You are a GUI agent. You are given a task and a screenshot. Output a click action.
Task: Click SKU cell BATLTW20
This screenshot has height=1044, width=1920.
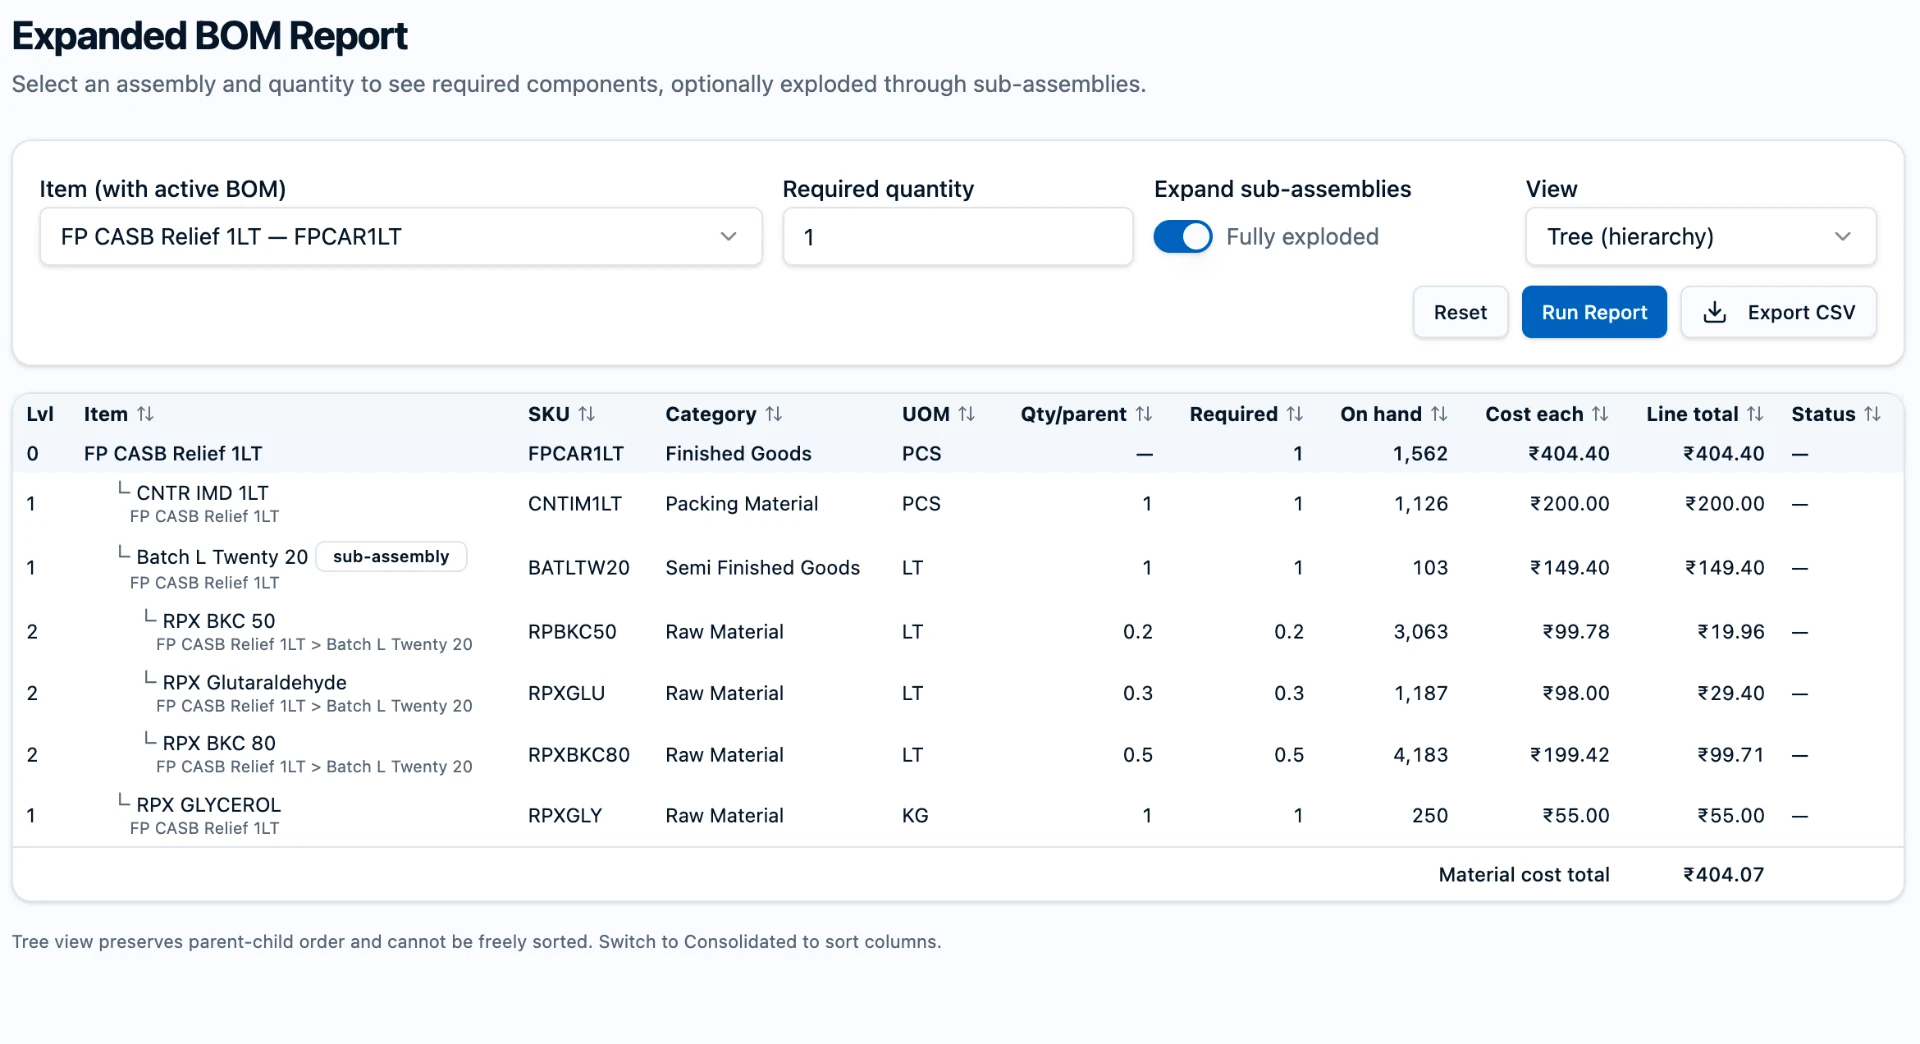(579, 568)
